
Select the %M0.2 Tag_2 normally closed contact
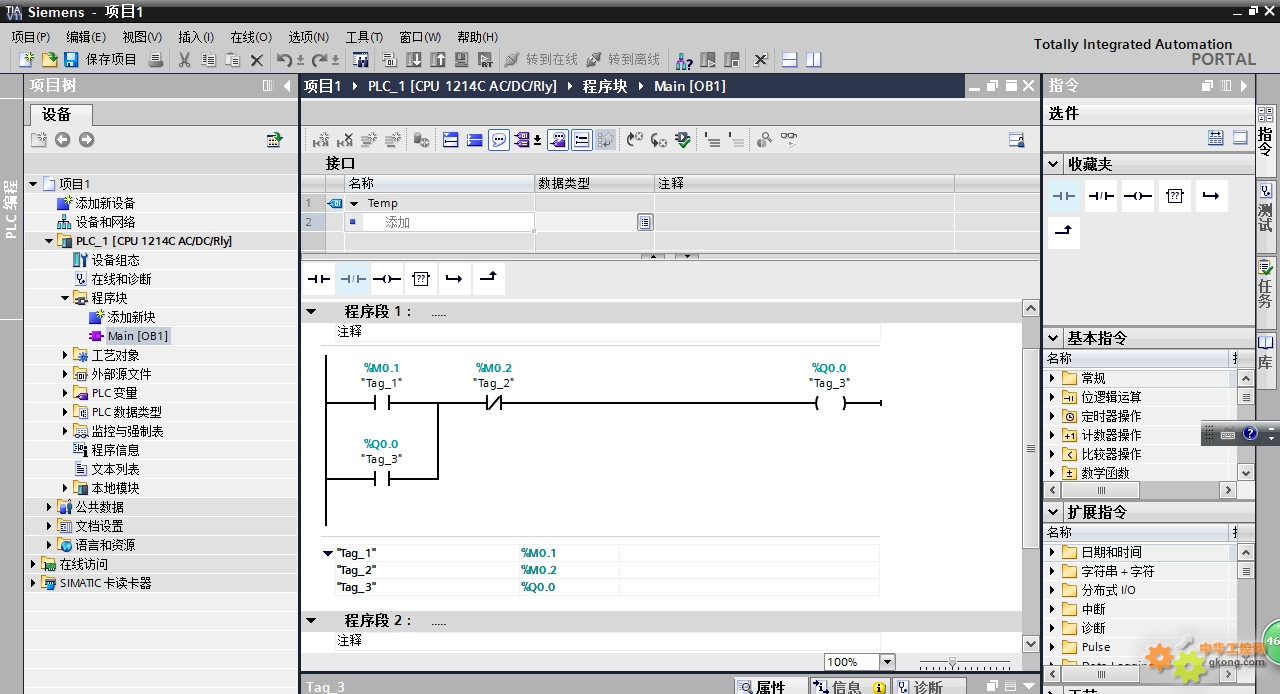pyautogui.click(x=493, y=403)
